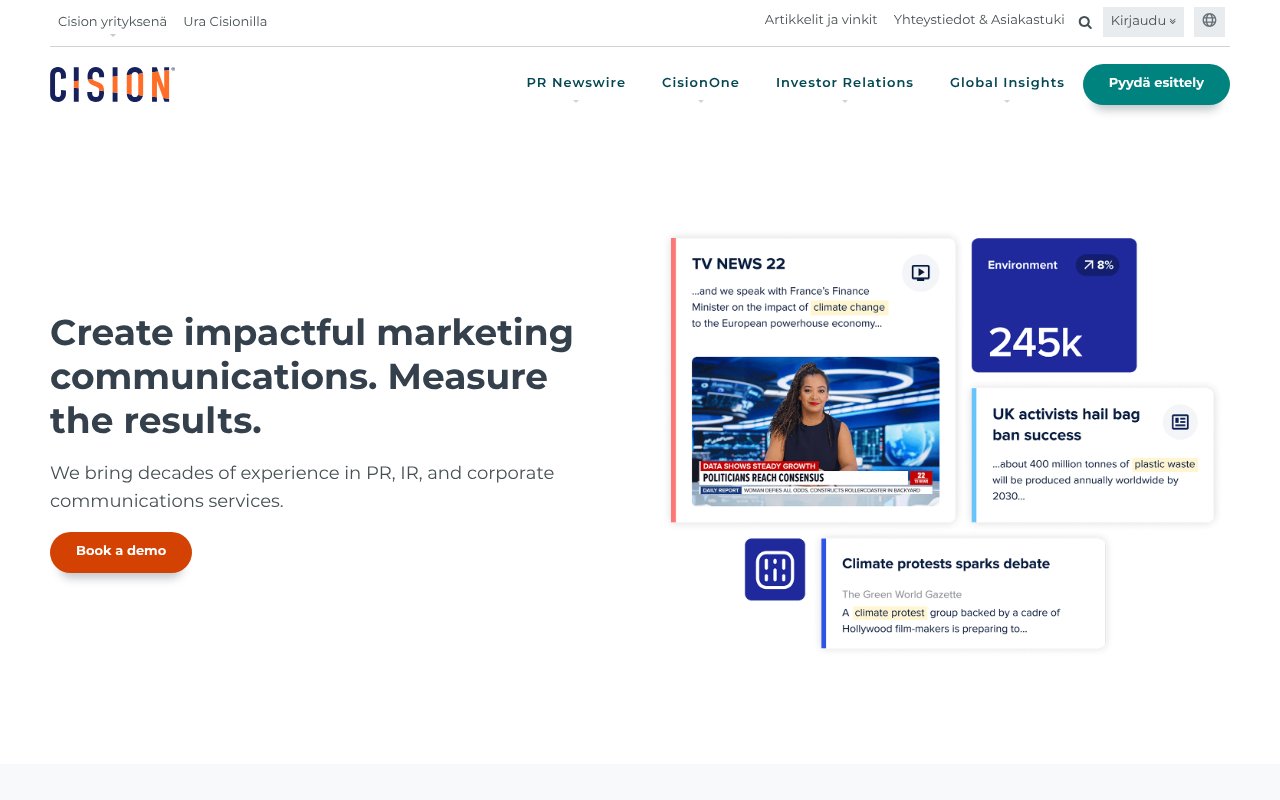The height and width of the screenshot is (800, 1280).
Task: Open Yhteystiedot & Asiakastuki
Action: (979, 19)
